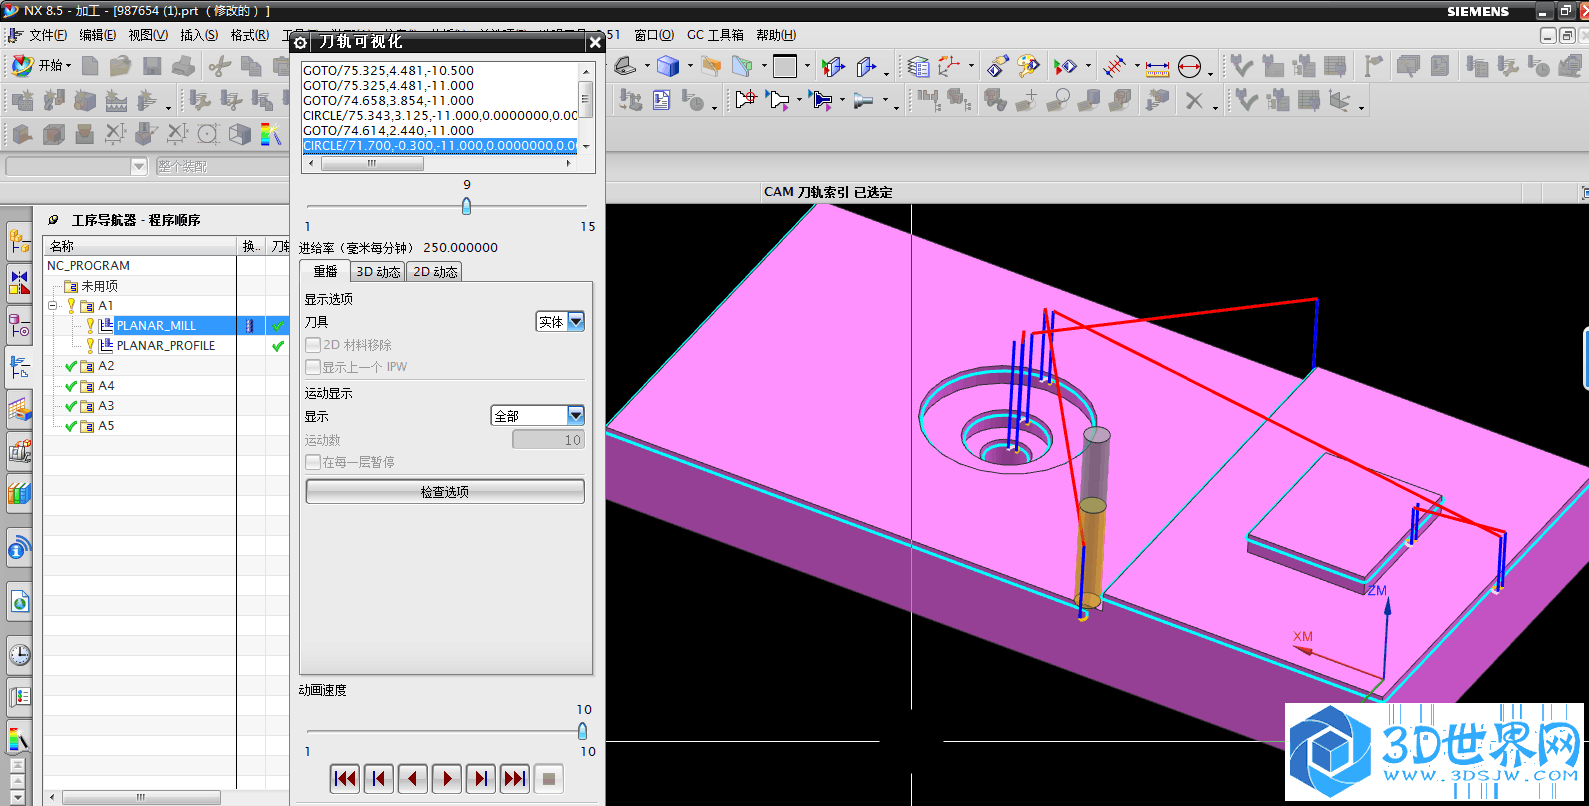1589x806 pixels.
Task: Open the HD3D info sidebar icon
Action: click(19, 548)
